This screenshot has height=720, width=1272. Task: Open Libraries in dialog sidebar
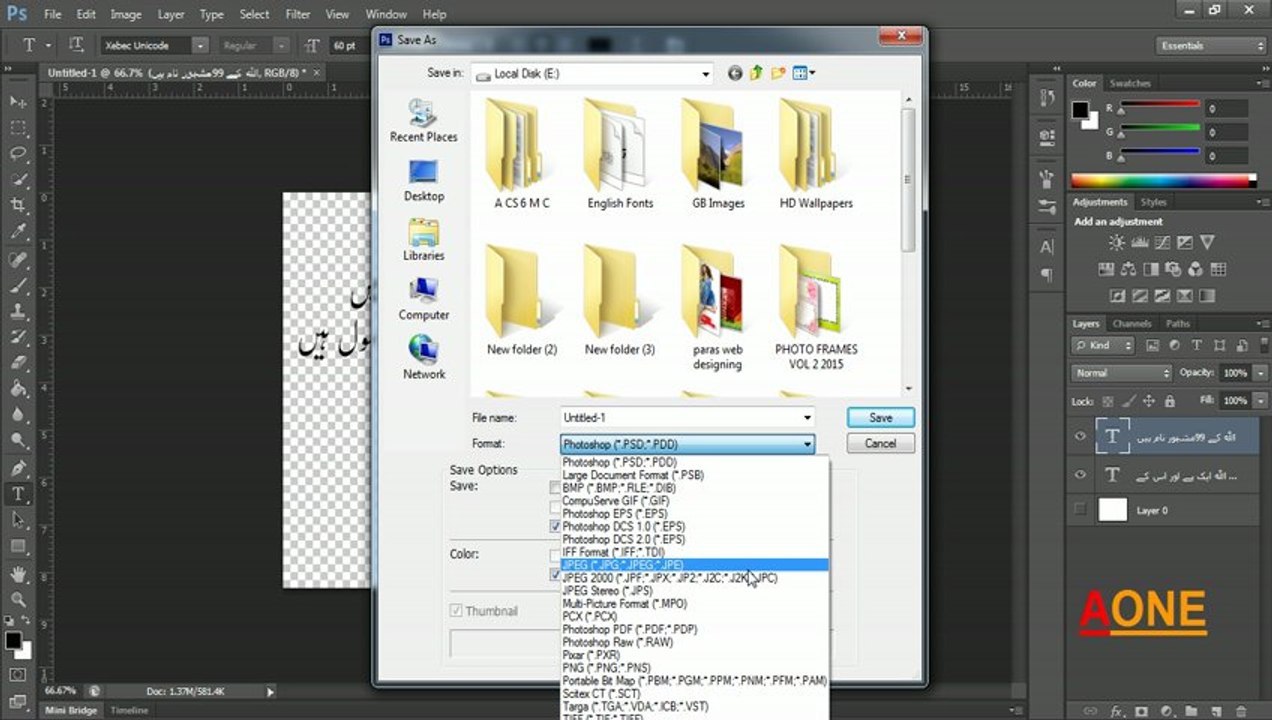click(424, 240)
